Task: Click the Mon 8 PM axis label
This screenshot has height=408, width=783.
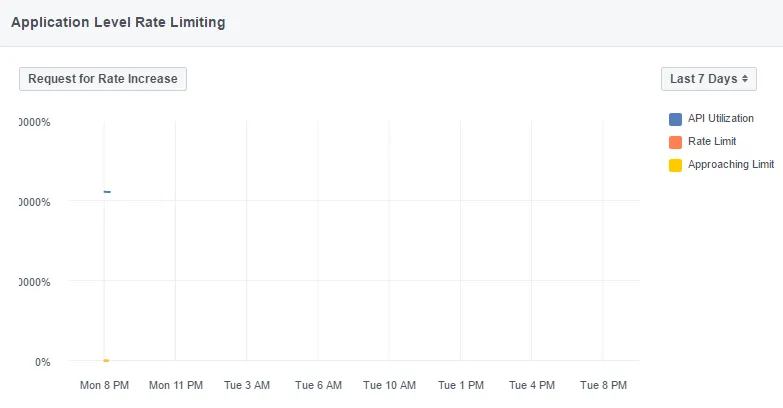Action: (103, 385)
